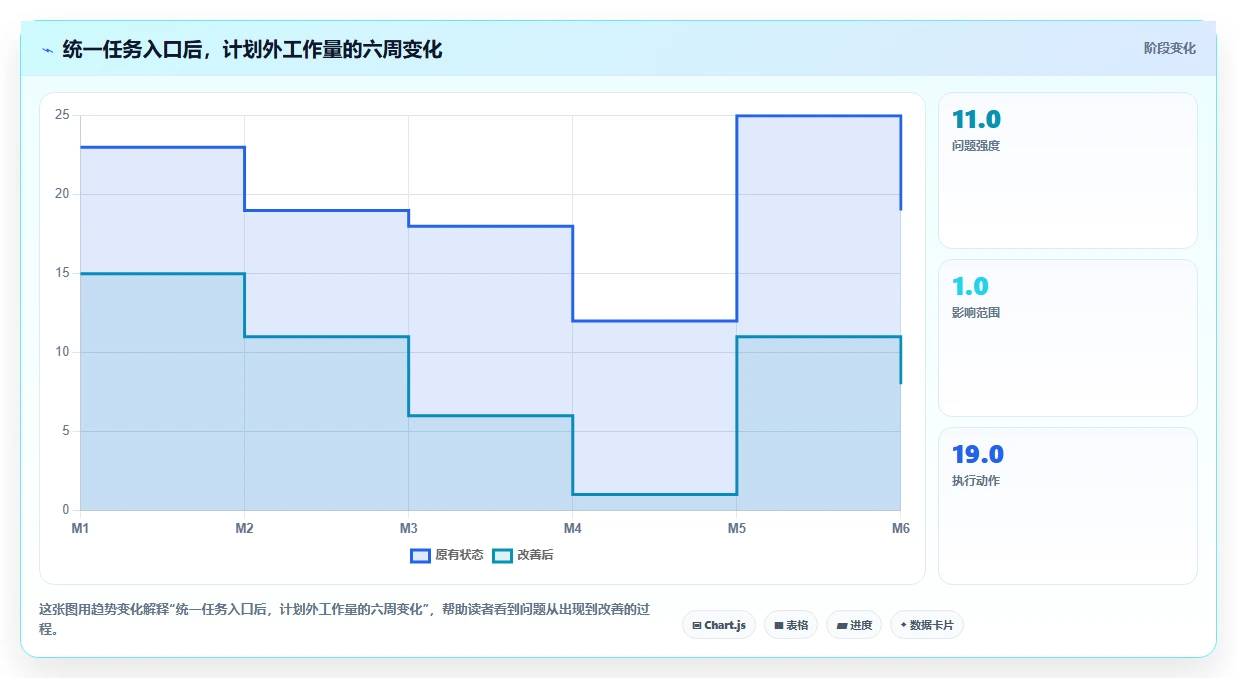Click the 25 y-axis label
1237x678 pixels.
click(62, 115)
